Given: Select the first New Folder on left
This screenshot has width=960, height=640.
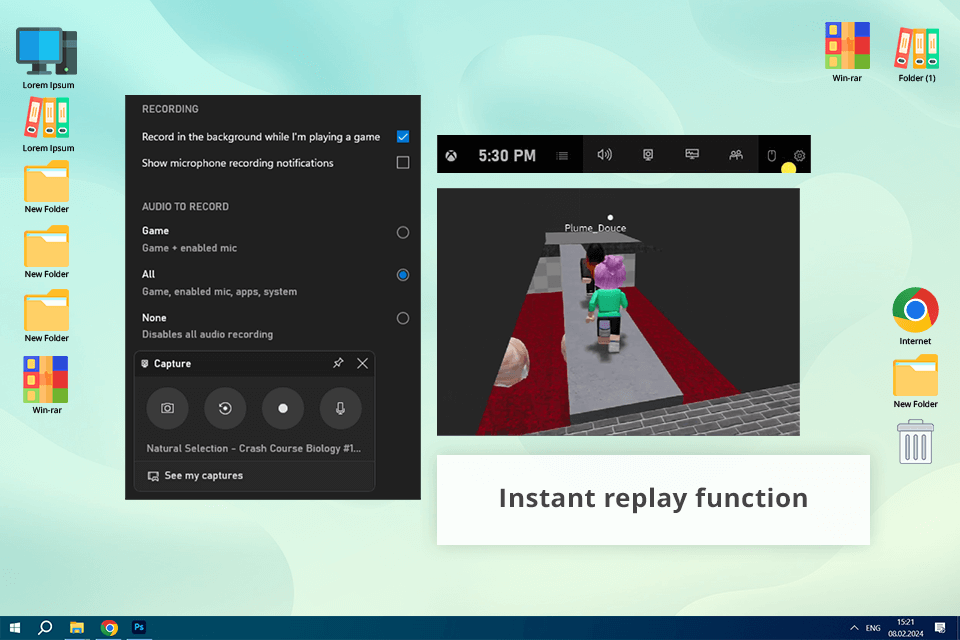Looking at the screenshot, I should click(x=47, y=187).
